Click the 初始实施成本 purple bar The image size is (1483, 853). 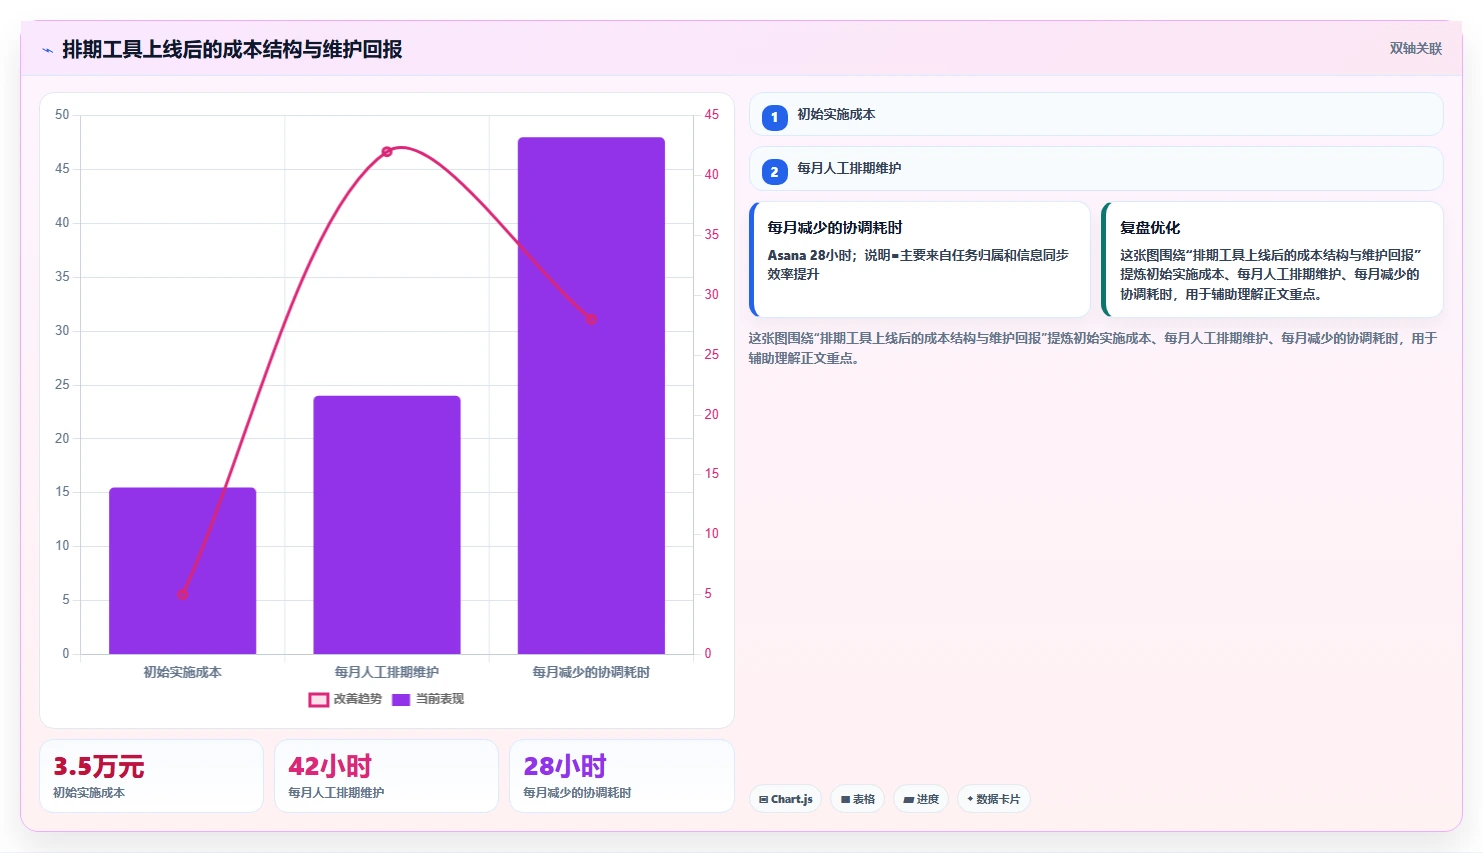pyautogui.click(x=183, y=571)
